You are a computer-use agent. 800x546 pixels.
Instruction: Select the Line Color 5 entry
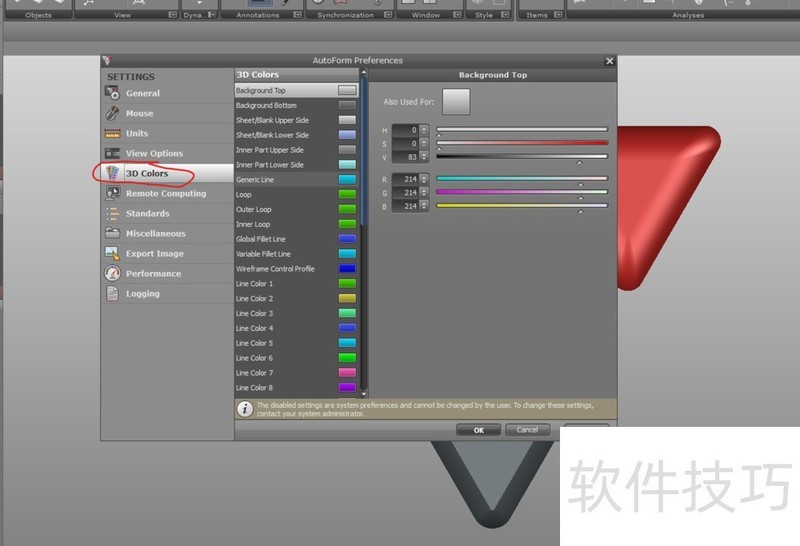click(x=296, y=343)
